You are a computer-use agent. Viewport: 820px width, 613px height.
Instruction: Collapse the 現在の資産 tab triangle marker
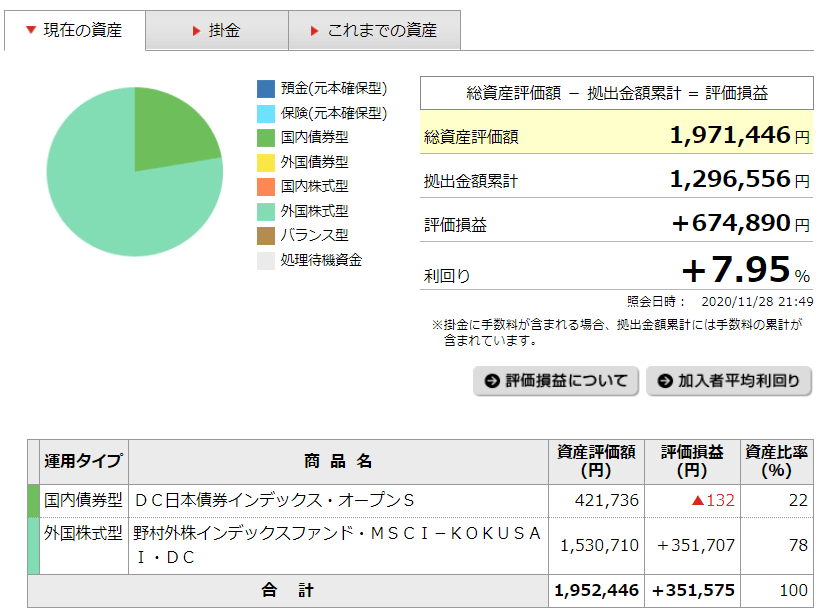pyautogui.click(x=30, y=29)
